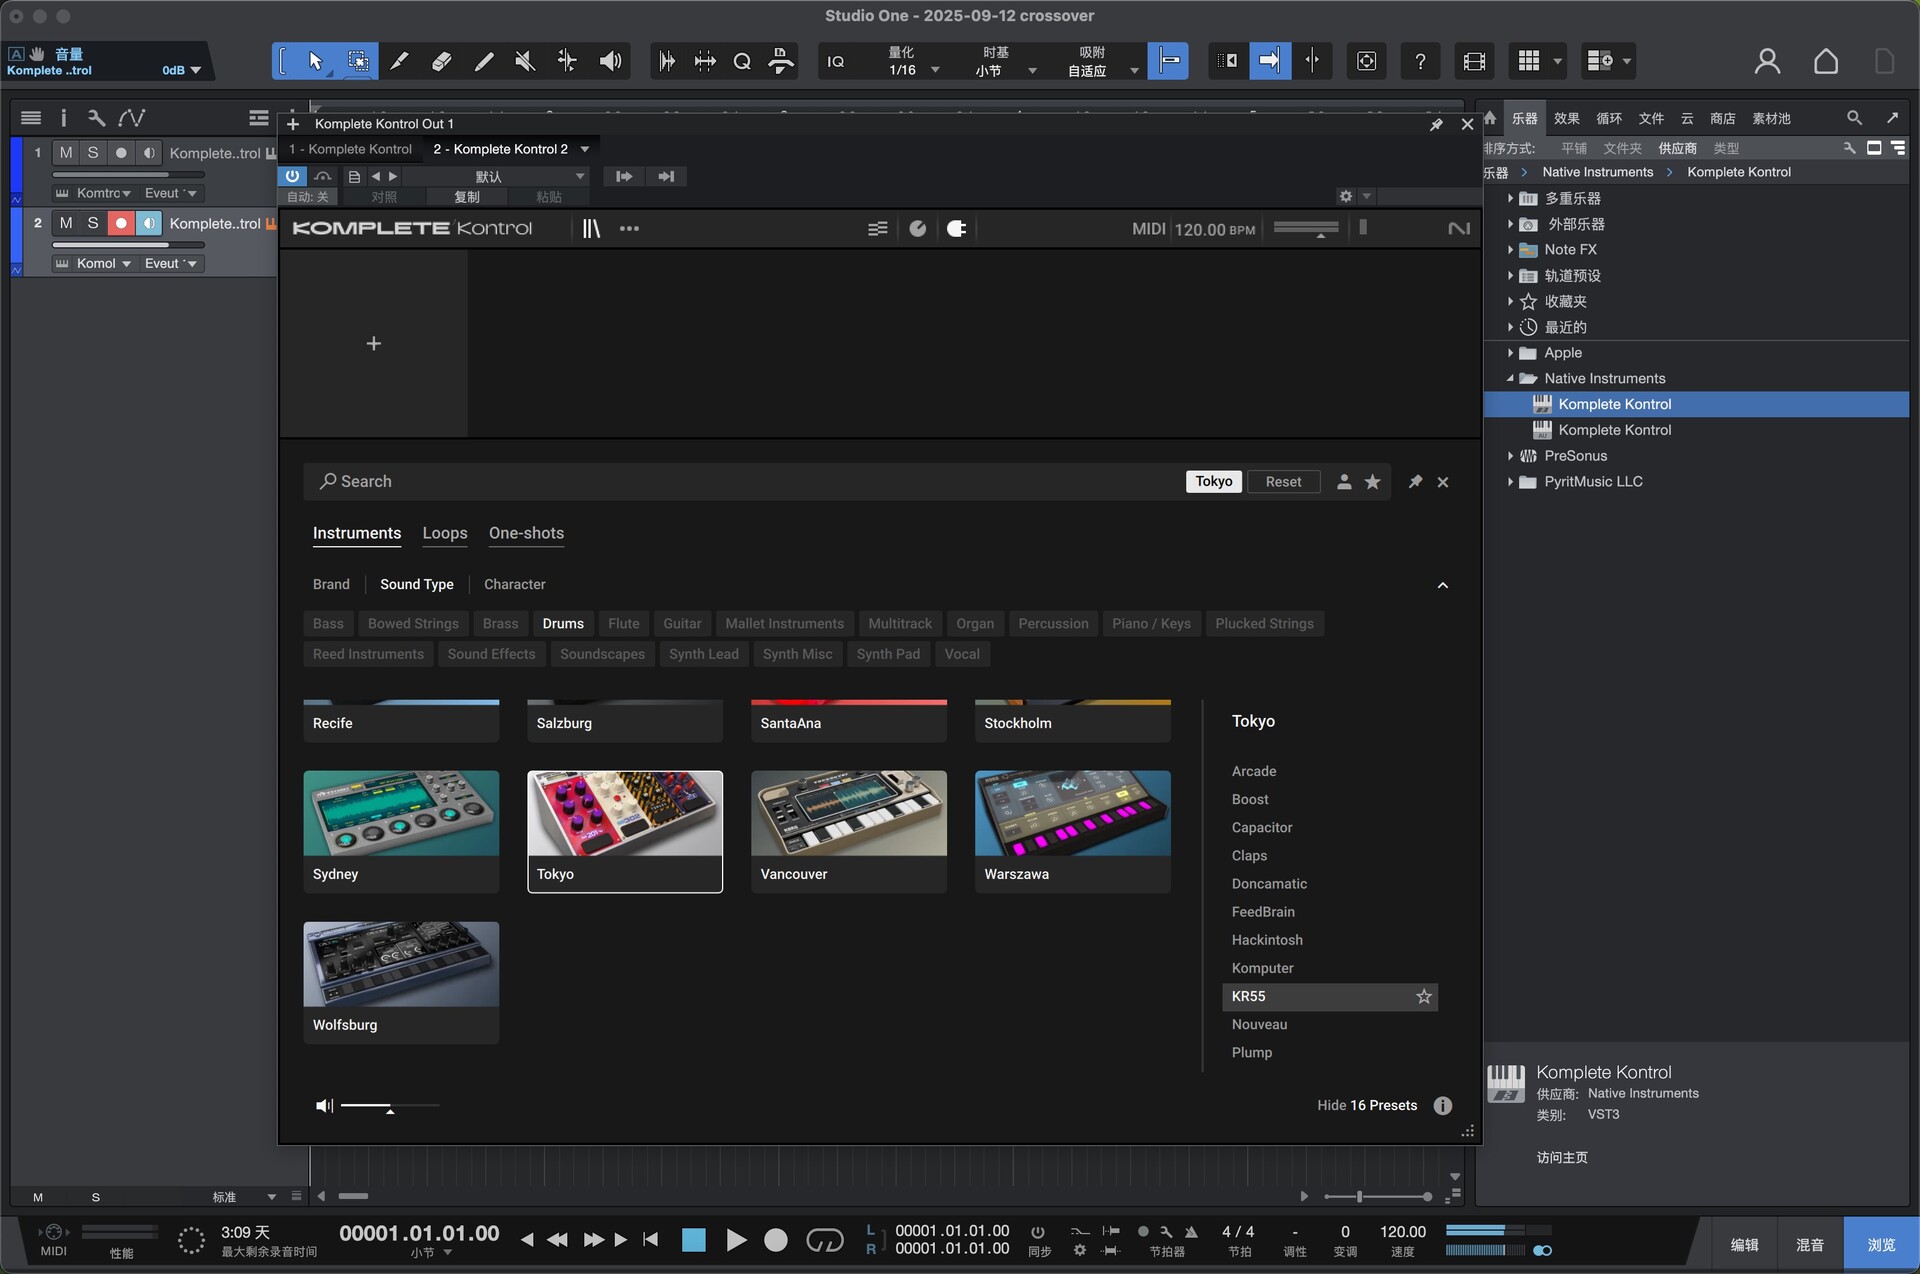Filter by favorites star in search bar
This screenshot has height=1274, width=1920.
(x=1373, y=482)
